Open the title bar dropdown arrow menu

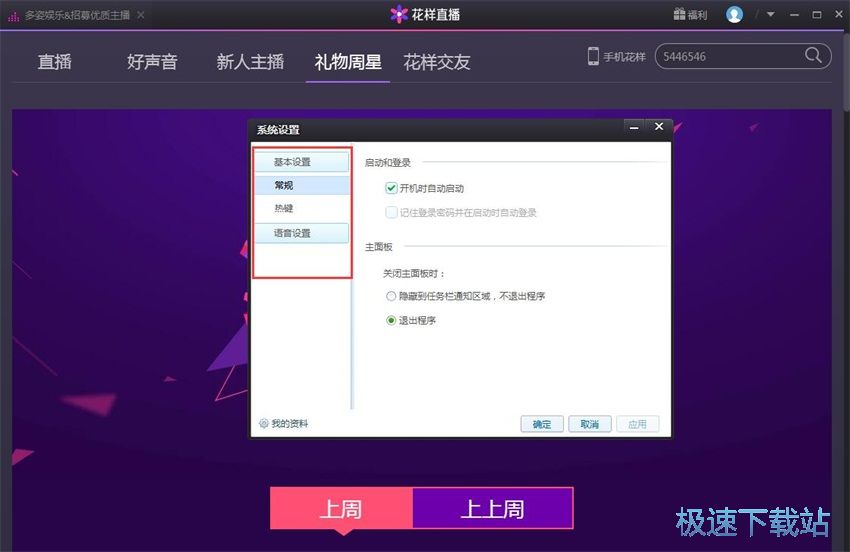(770, 15)
